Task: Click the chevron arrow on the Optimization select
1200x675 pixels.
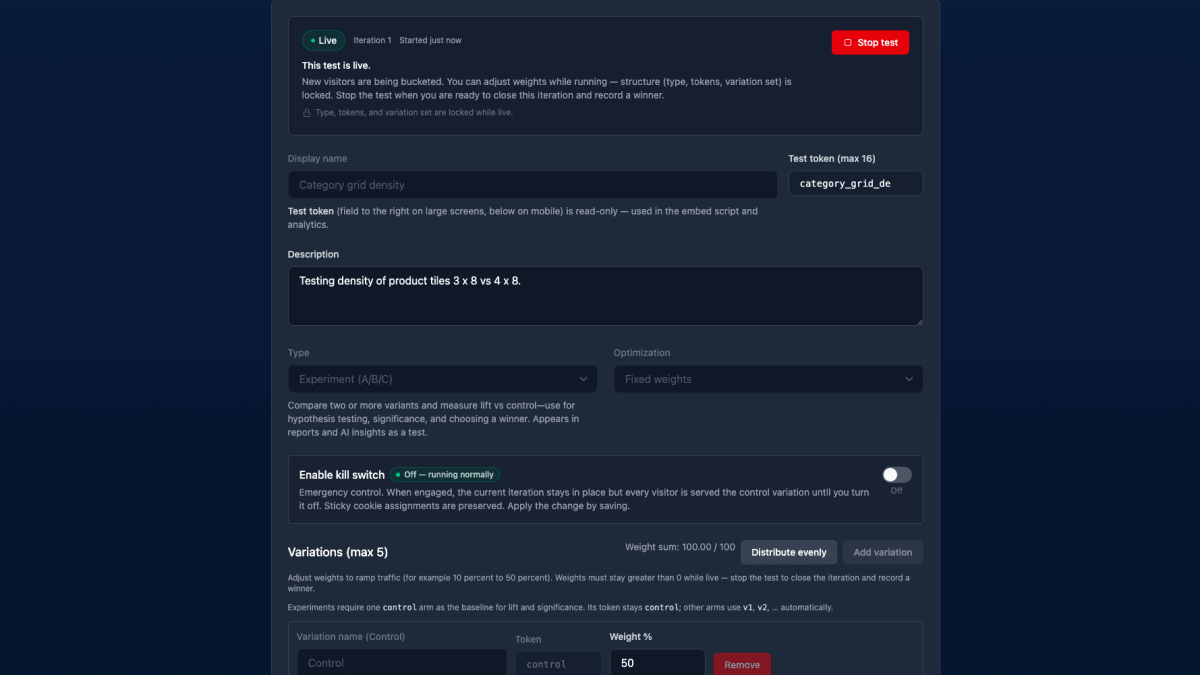Action: pos(909,379)
